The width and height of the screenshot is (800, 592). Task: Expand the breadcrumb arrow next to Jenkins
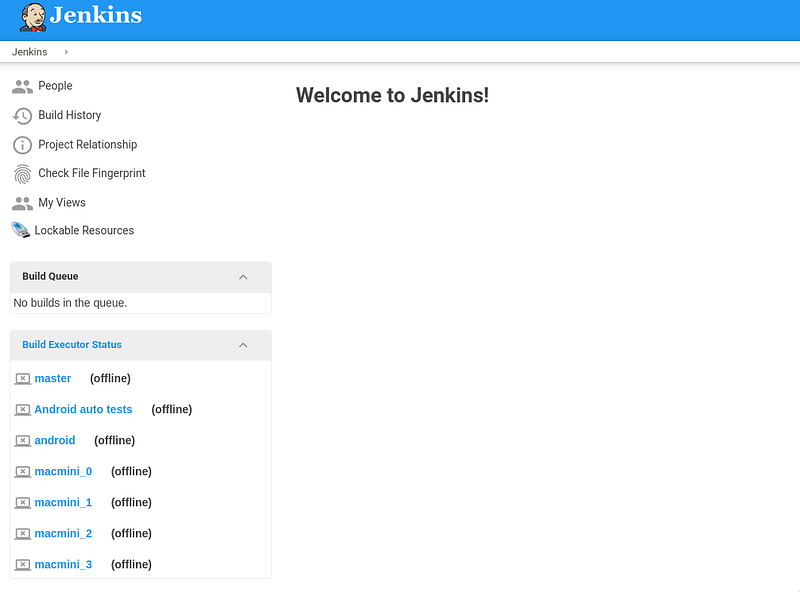[66, 52]
